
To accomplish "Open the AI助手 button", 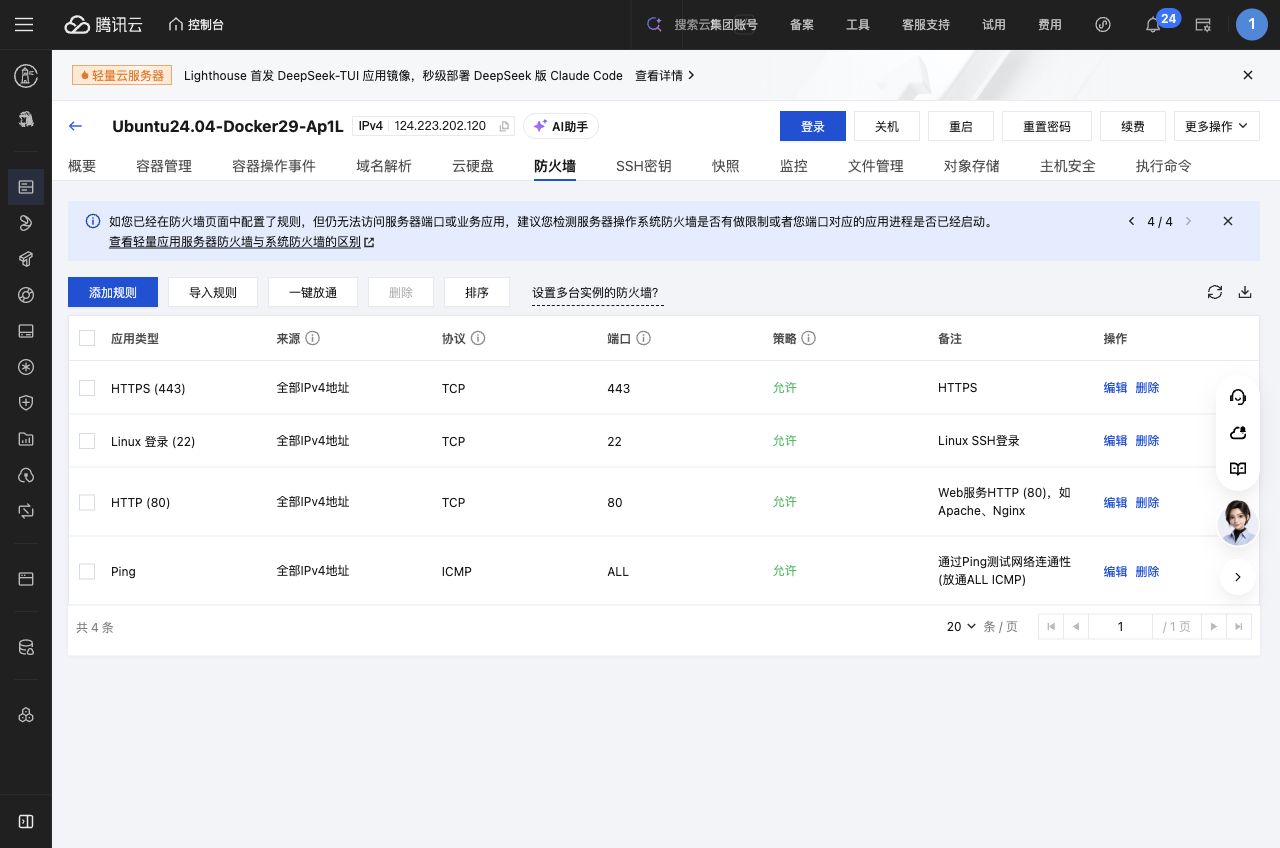I will [x=561, y=126].
